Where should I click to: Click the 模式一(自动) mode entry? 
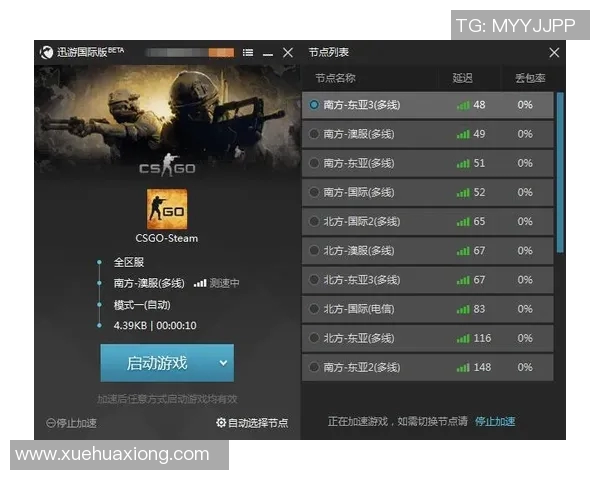pyautogui.click(x=142, y=305)
